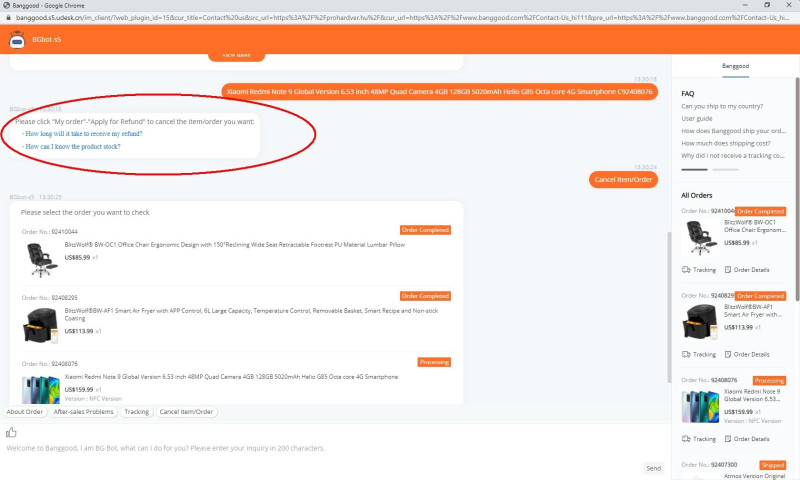Select the Banggood tab in the sidebar

[x=735, y=66]
